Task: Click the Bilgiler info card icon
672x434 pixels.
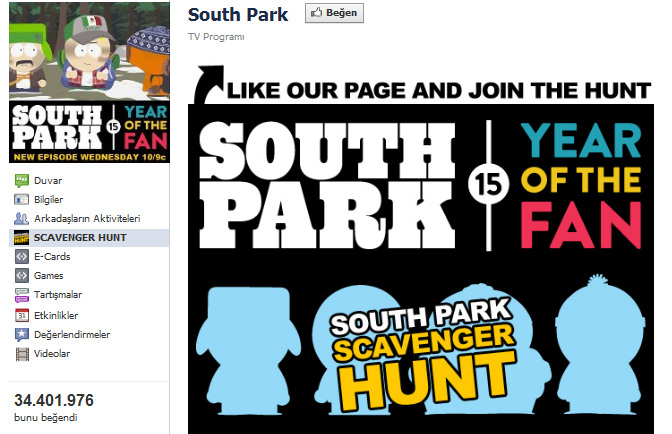Action: [21, 200]
